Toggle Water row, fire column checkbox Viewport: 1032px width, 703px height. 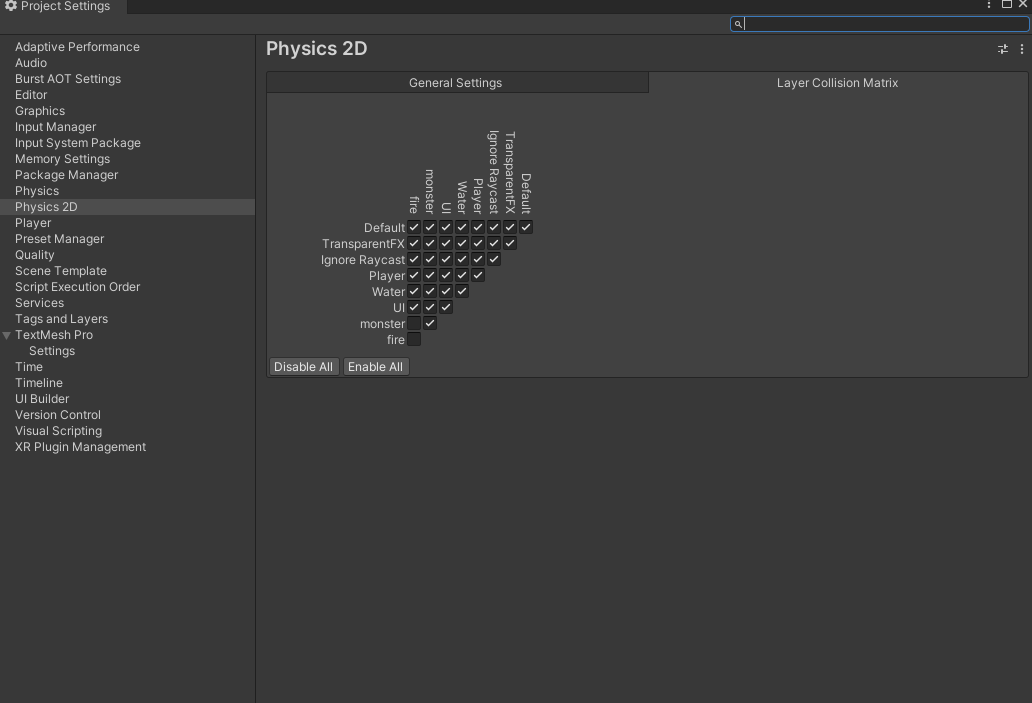(x=414, y=291)
